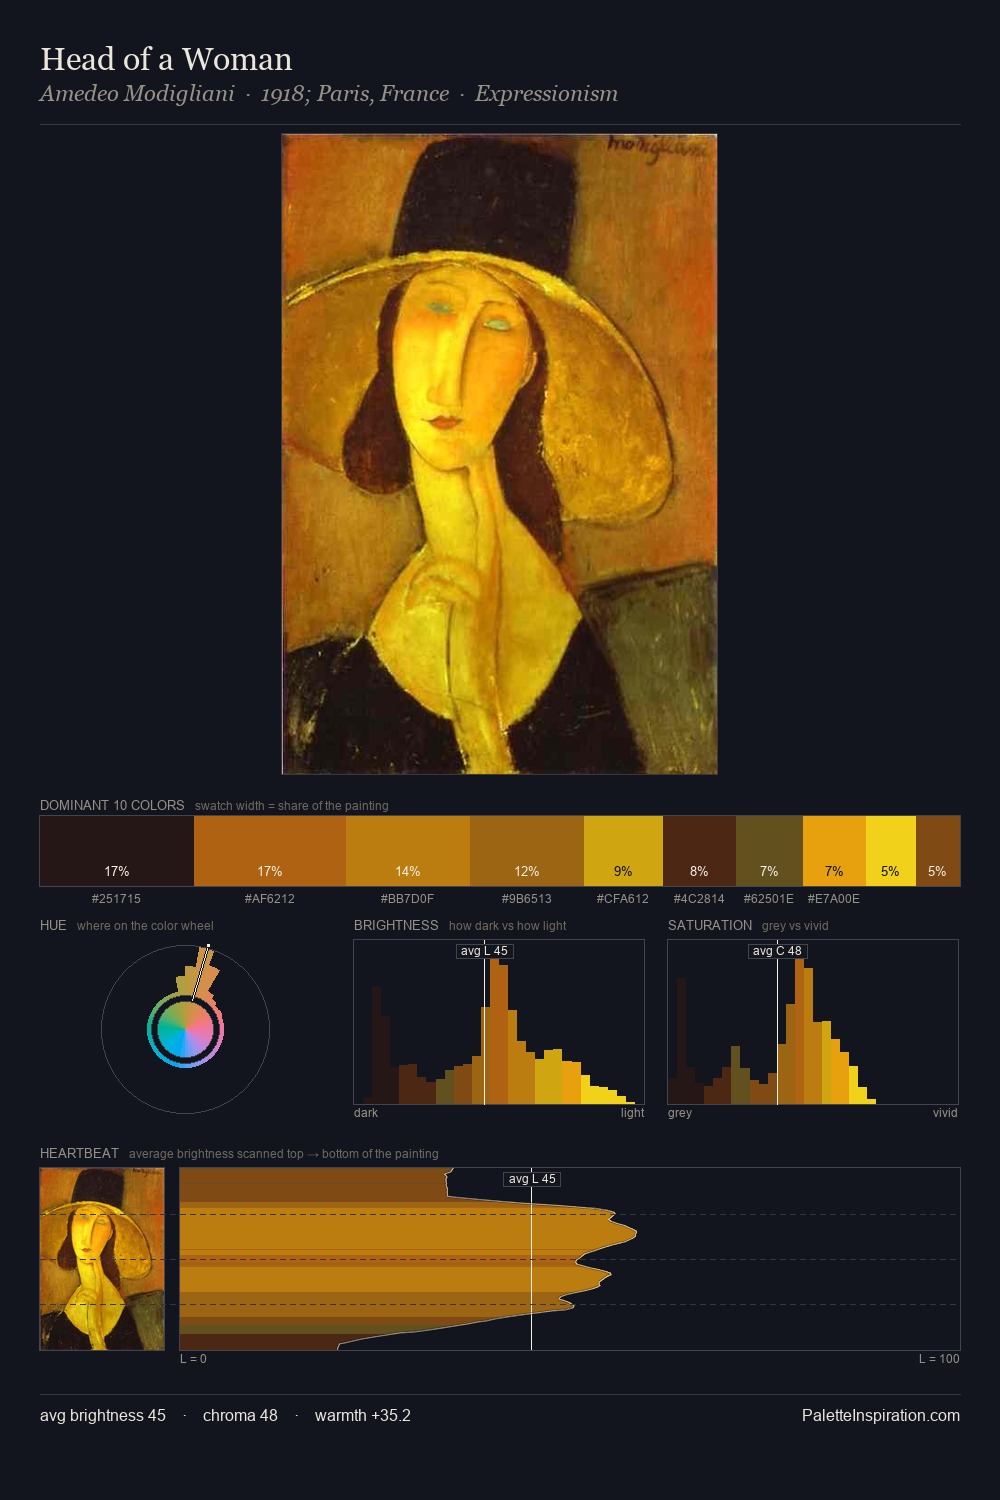Click the 'chroma 48' footer stat
Viewport: 1000px width, 1500px height.
[240, 1415]
